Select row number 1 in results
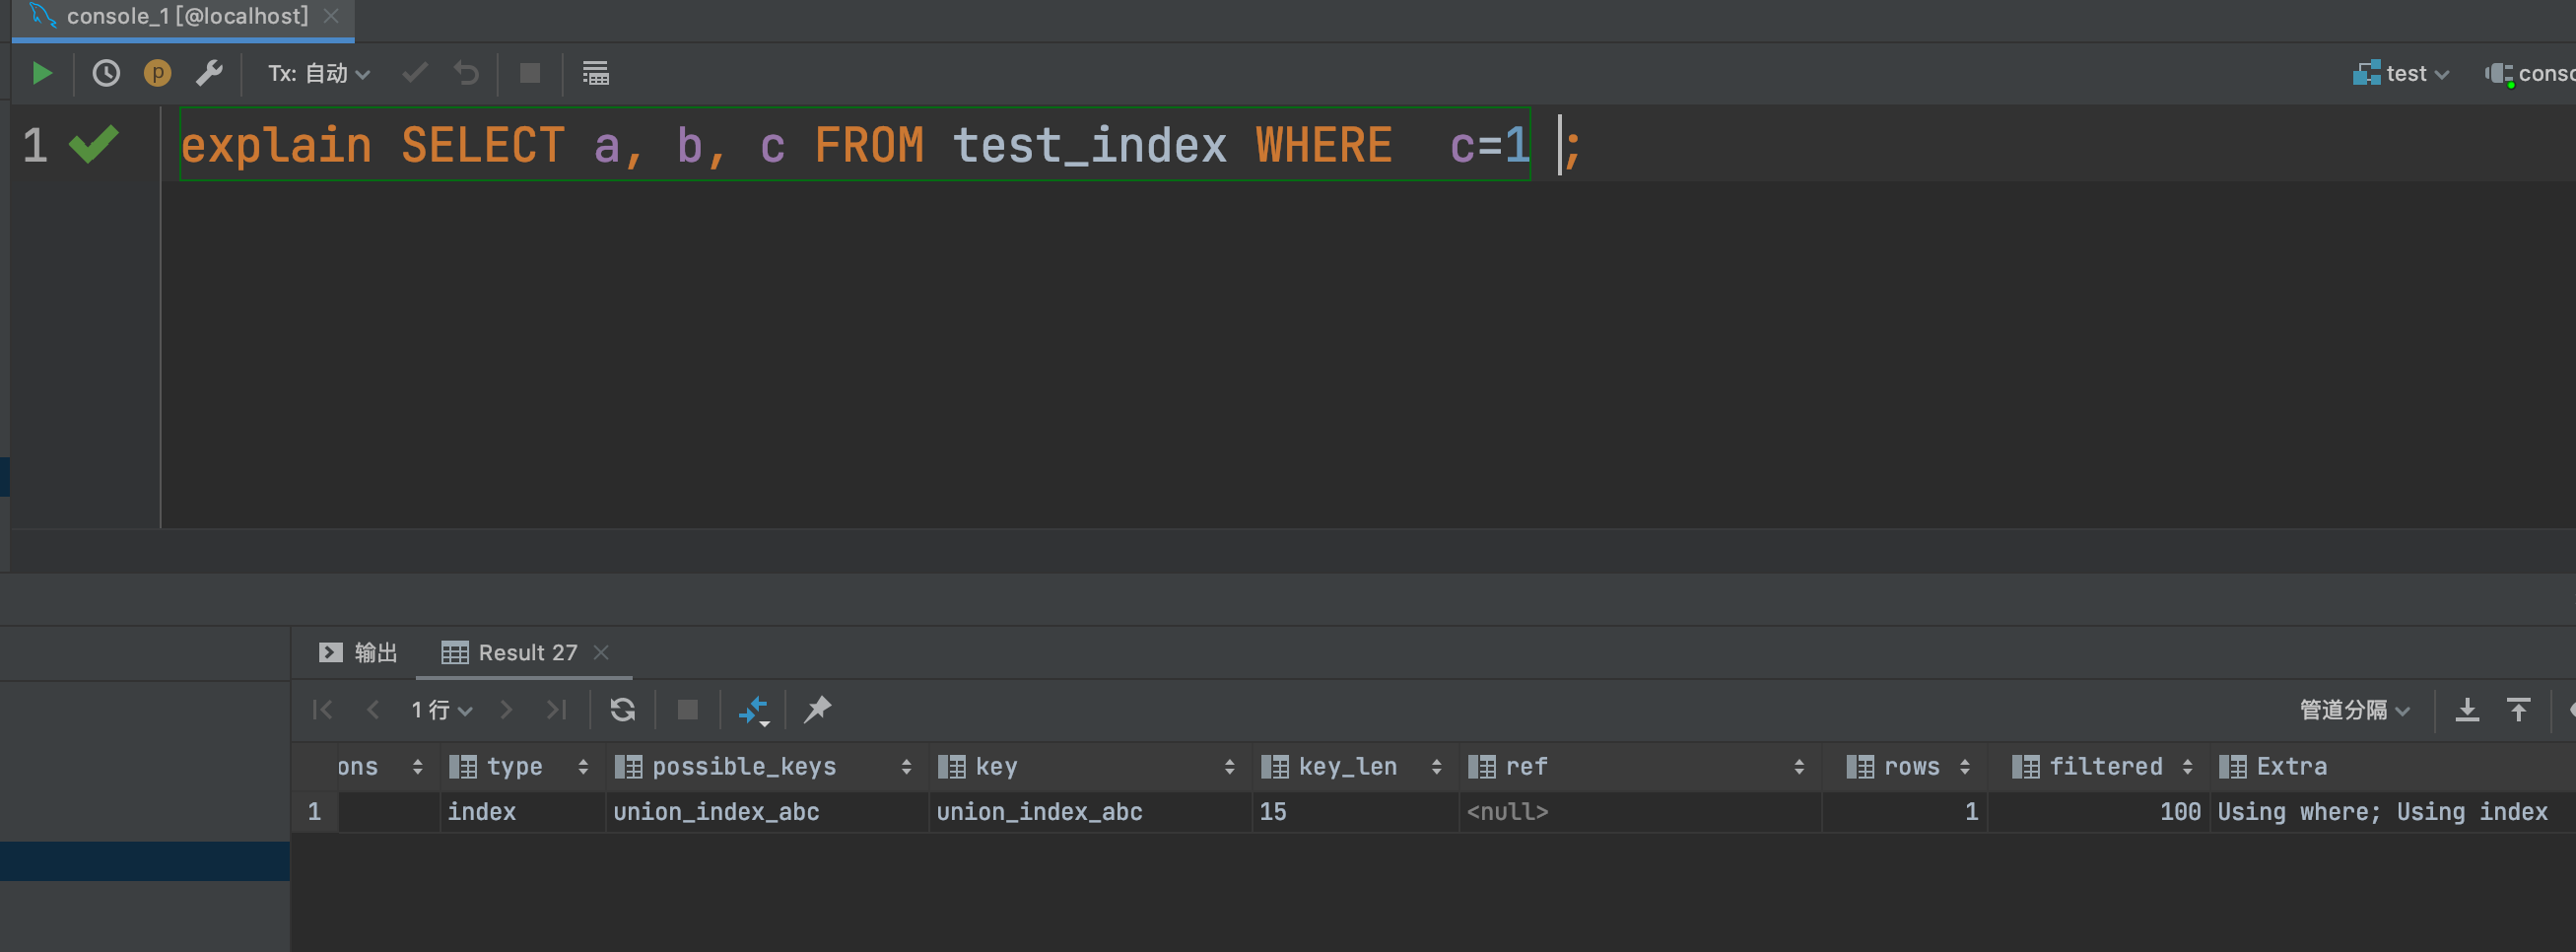The height and width of the screenshot is (952, 2576). pyautogui.click(x=314, y=812)
